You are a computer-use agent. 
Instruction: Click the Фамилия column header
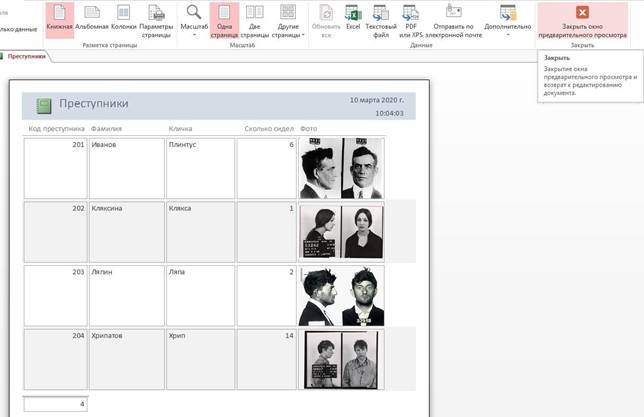click(106, 129)
